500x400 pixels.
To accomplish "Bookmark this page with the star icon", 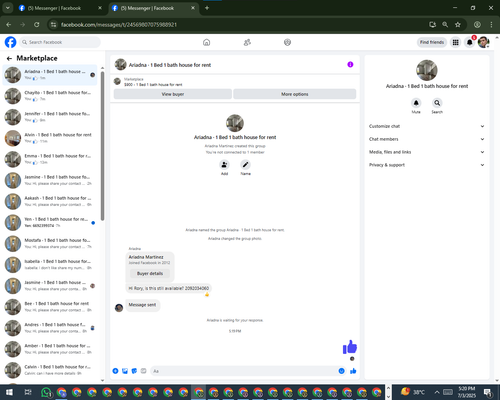I will click(x=458, y=24).
